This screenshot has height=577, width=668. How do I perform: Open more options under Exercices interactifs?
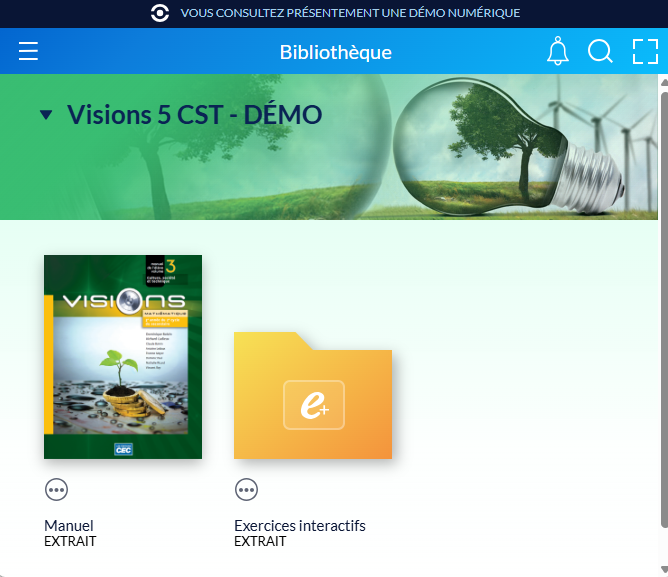246,489
